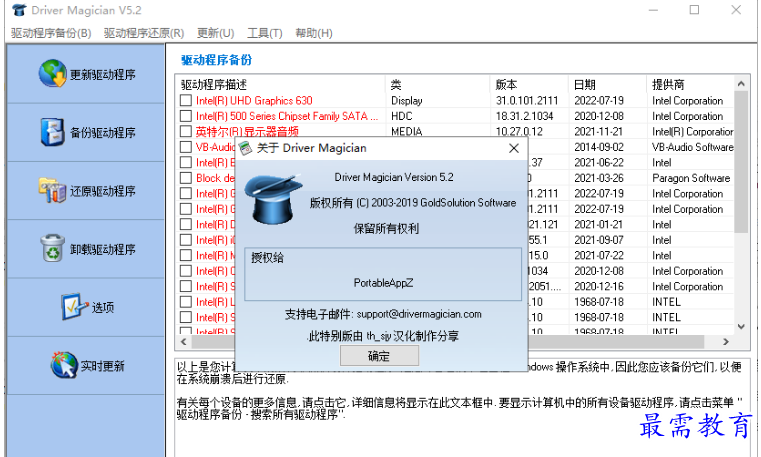Click version 31.0.101.2111 in first row
761x457 pixels.
click(x=527, y=100)
